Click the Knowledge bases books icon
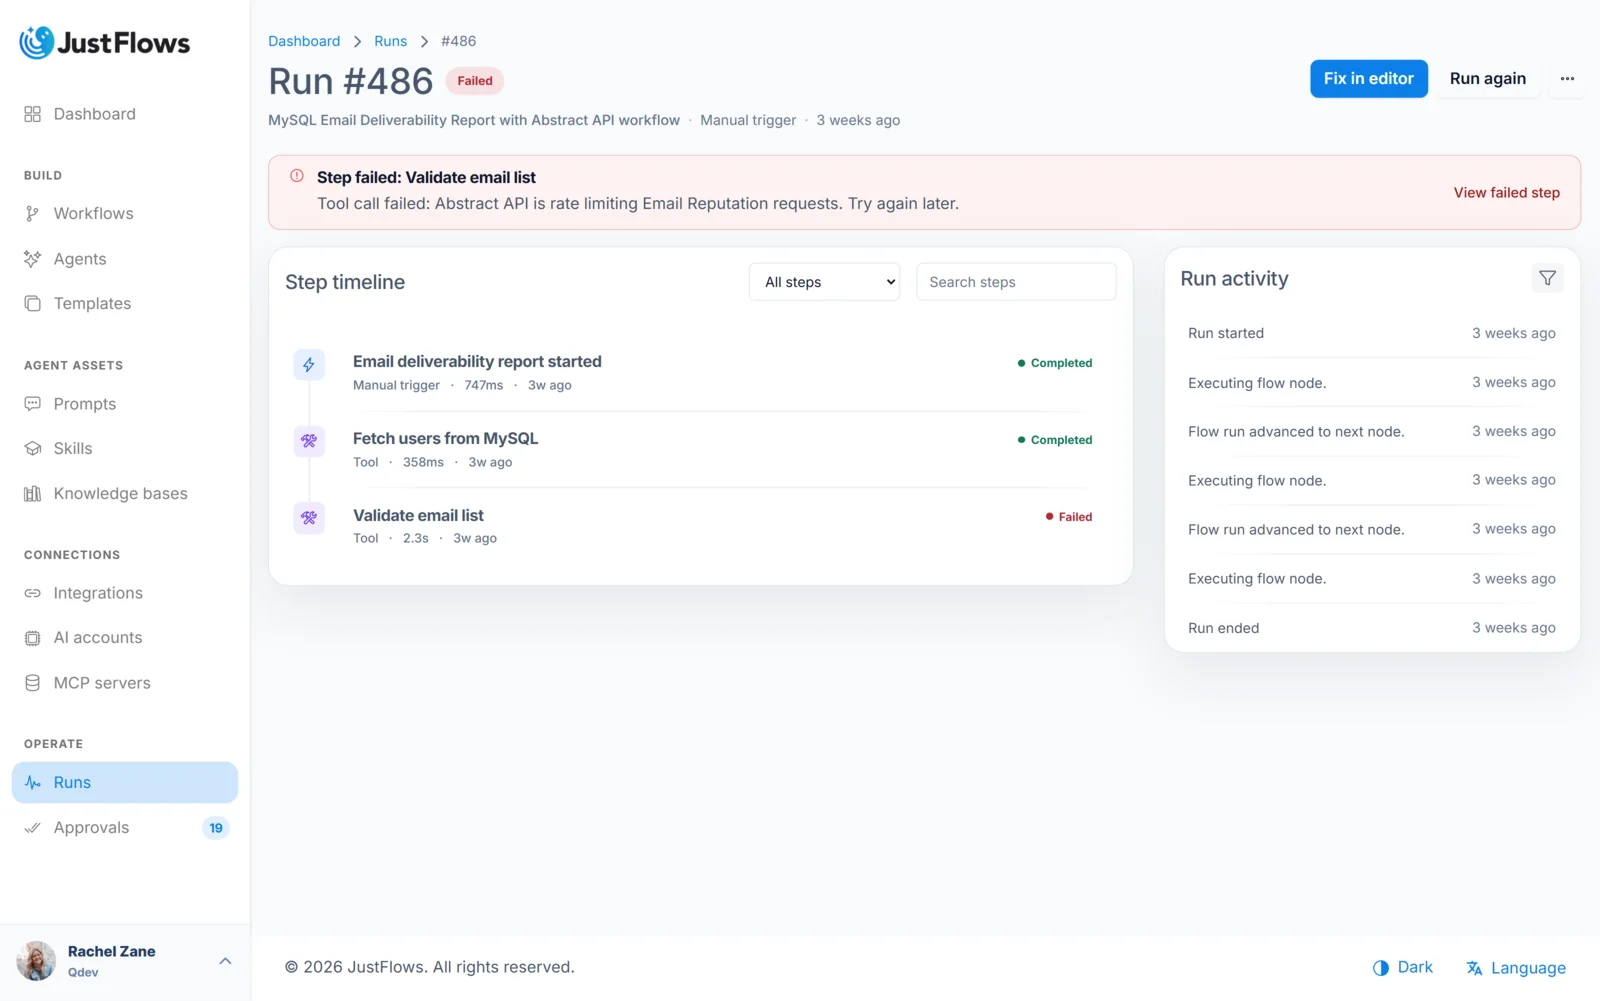 [x=33, y=493]
